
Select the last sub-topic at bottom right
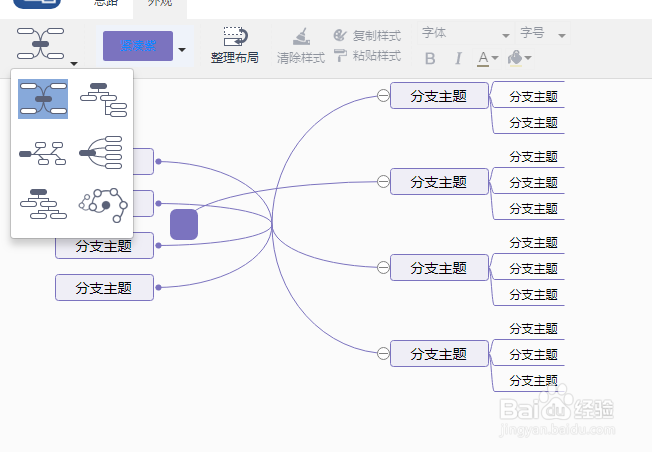(533, 380)
